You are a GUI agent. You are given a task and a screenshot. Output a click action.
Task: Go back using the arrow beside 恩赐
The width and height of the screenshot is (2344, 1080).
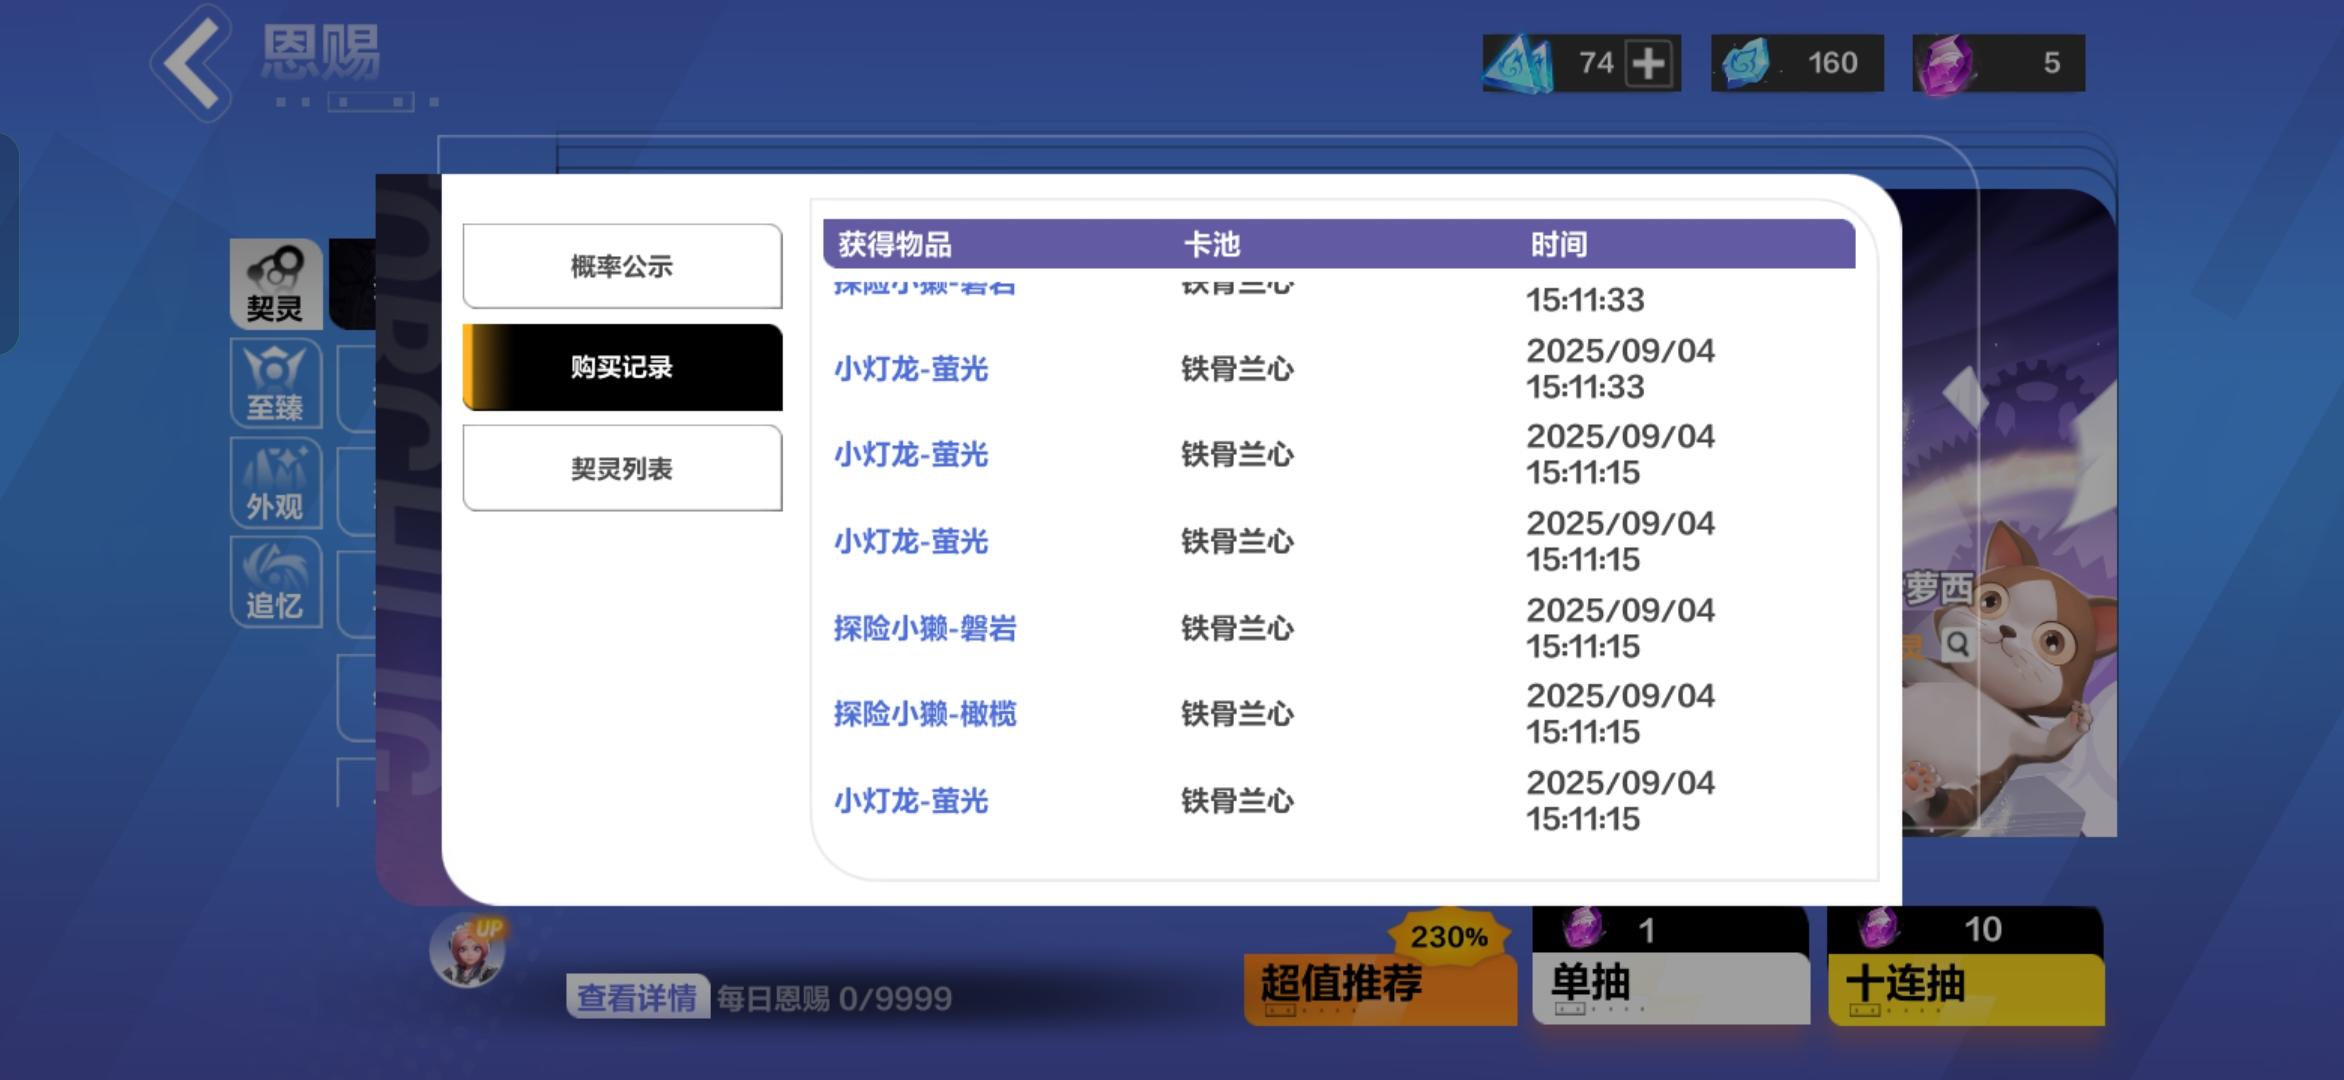(192, 64)
